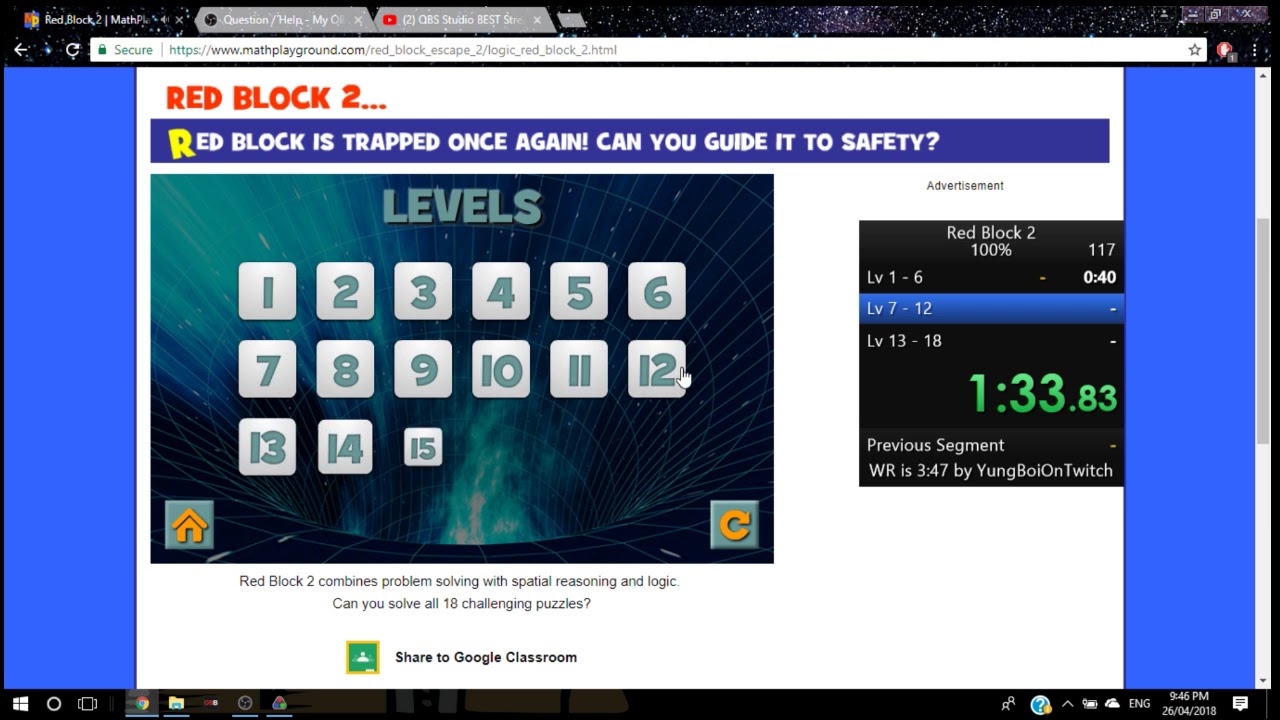Viewport: 1280px width, 720px height.
Task: Switch to Red Block 2 MathPlayground tab
Action: (x=95, y=20)
